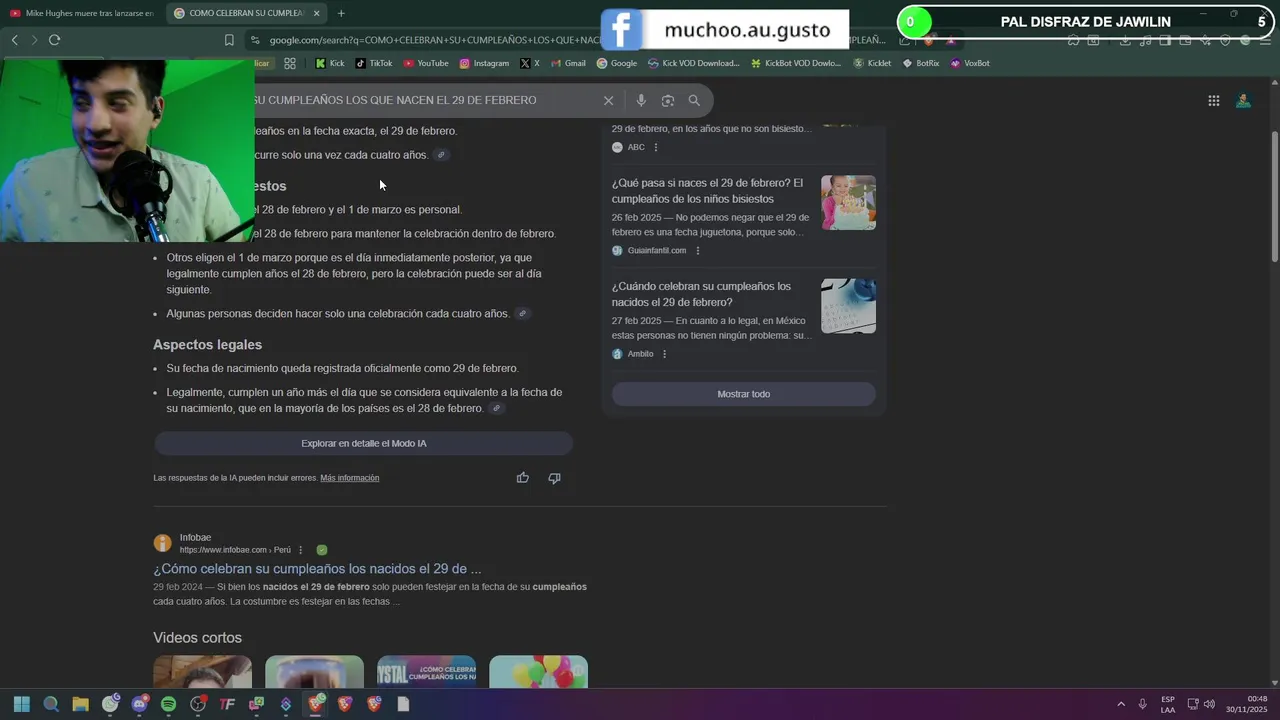Image resolution: width=1280 pixels, height=720 pixels.
Task: Open Windows taskbar search
Action: tap(51, 704)
